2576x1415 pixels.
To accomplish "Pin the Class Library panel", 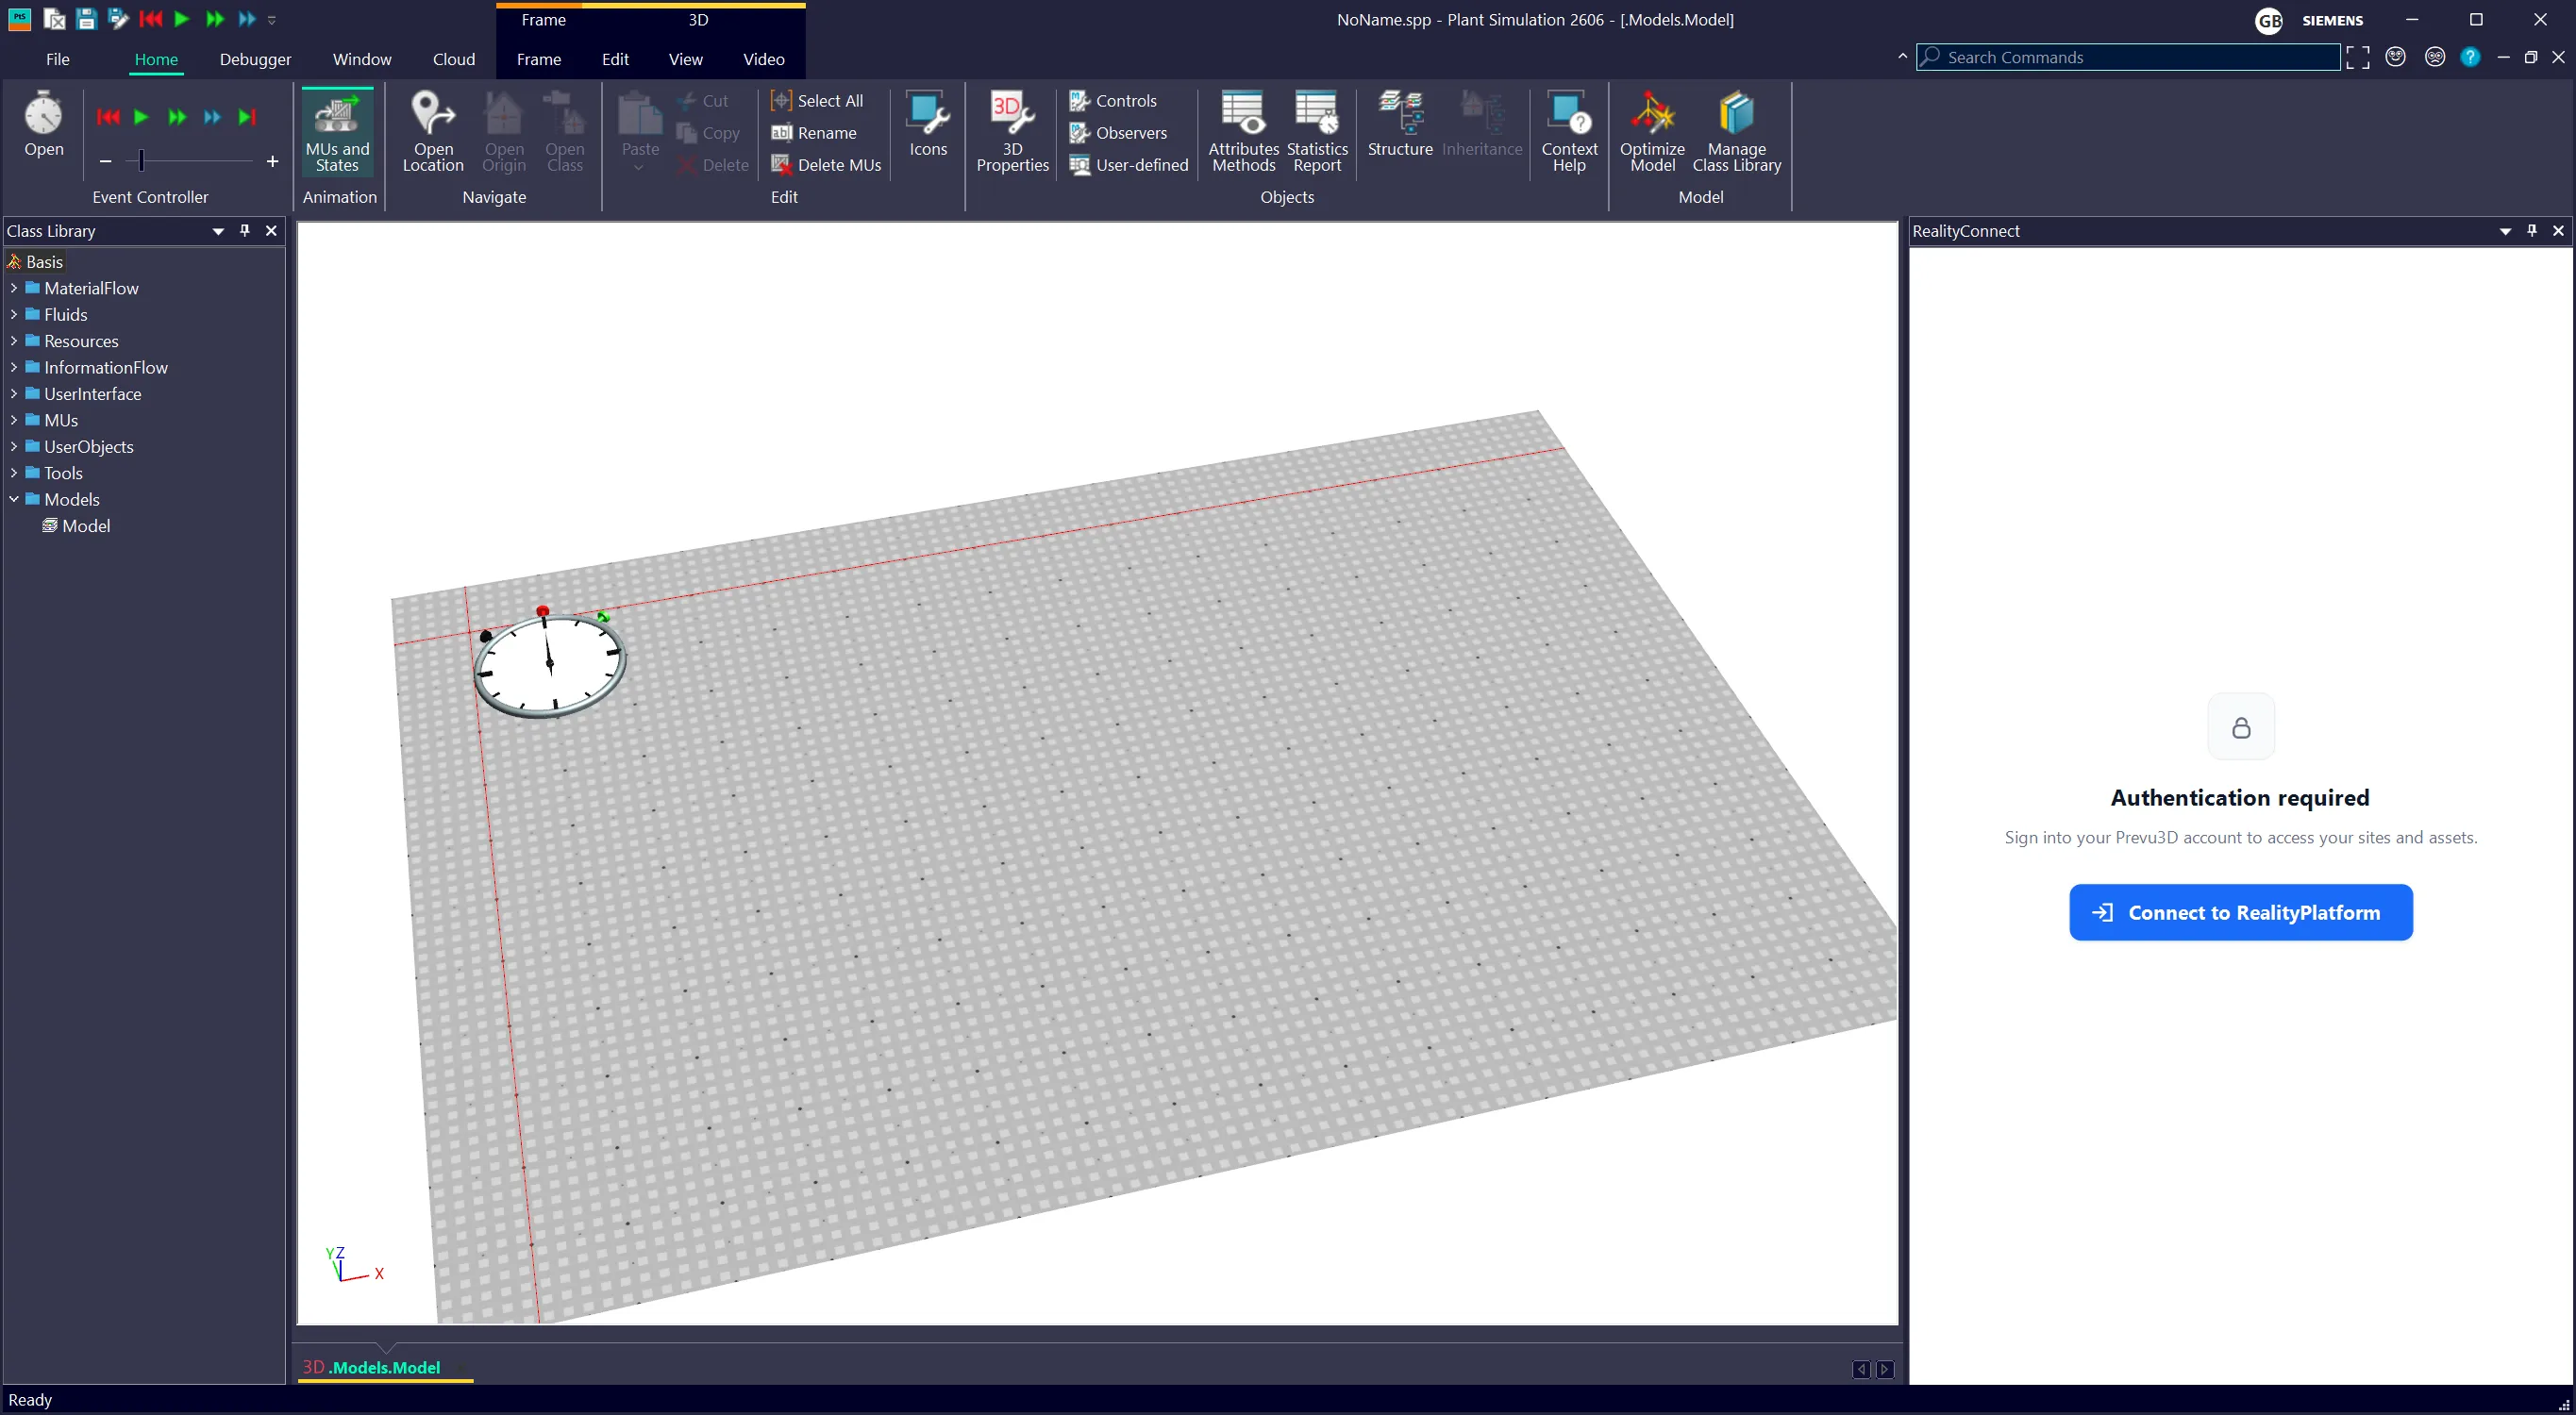I will point(245,231).
